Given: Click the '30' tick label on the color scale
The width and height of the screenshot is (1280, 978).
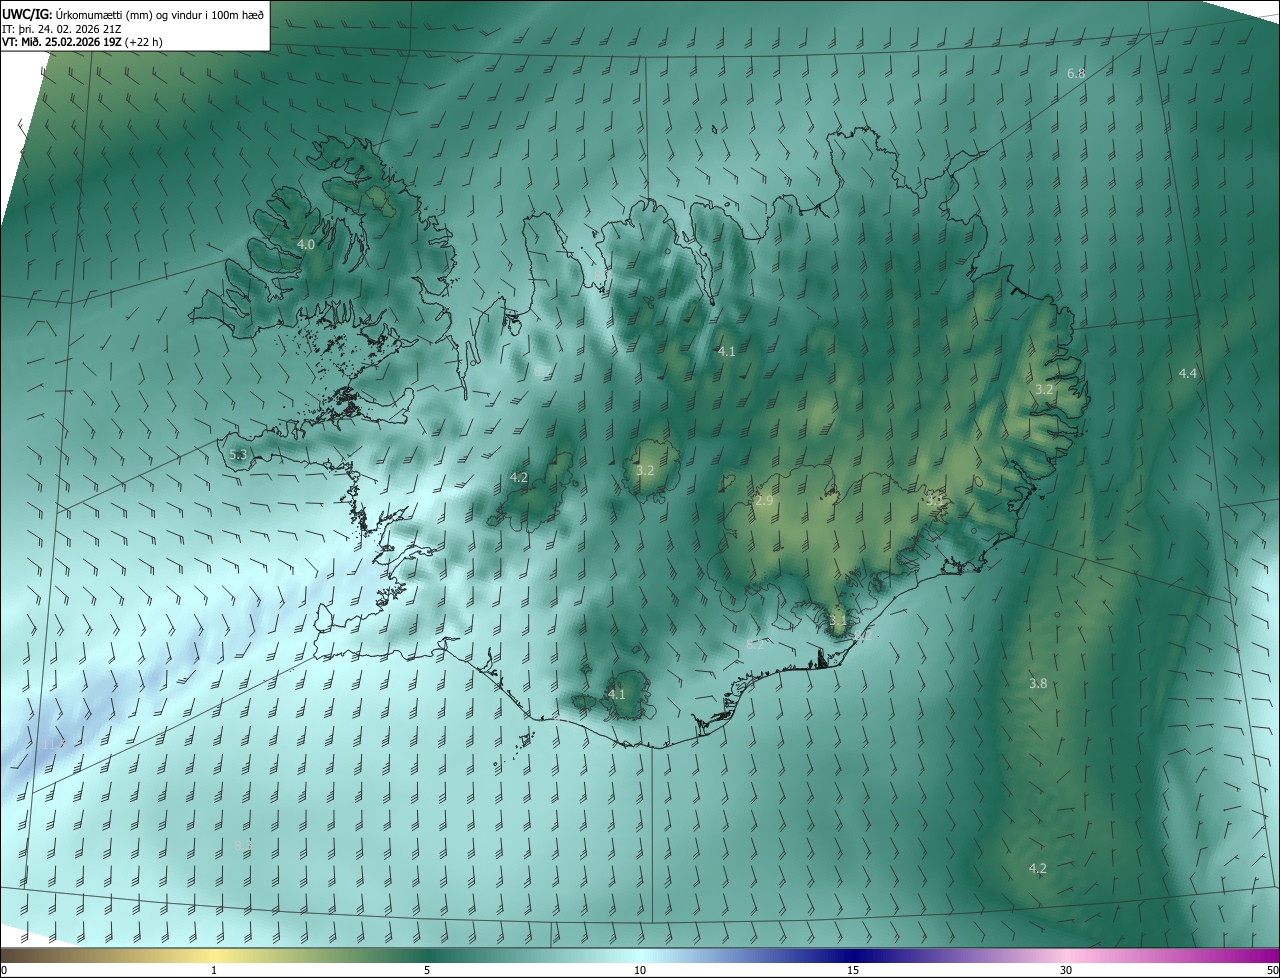Looking at the screenshot, I should click(x=1066, y=970).
